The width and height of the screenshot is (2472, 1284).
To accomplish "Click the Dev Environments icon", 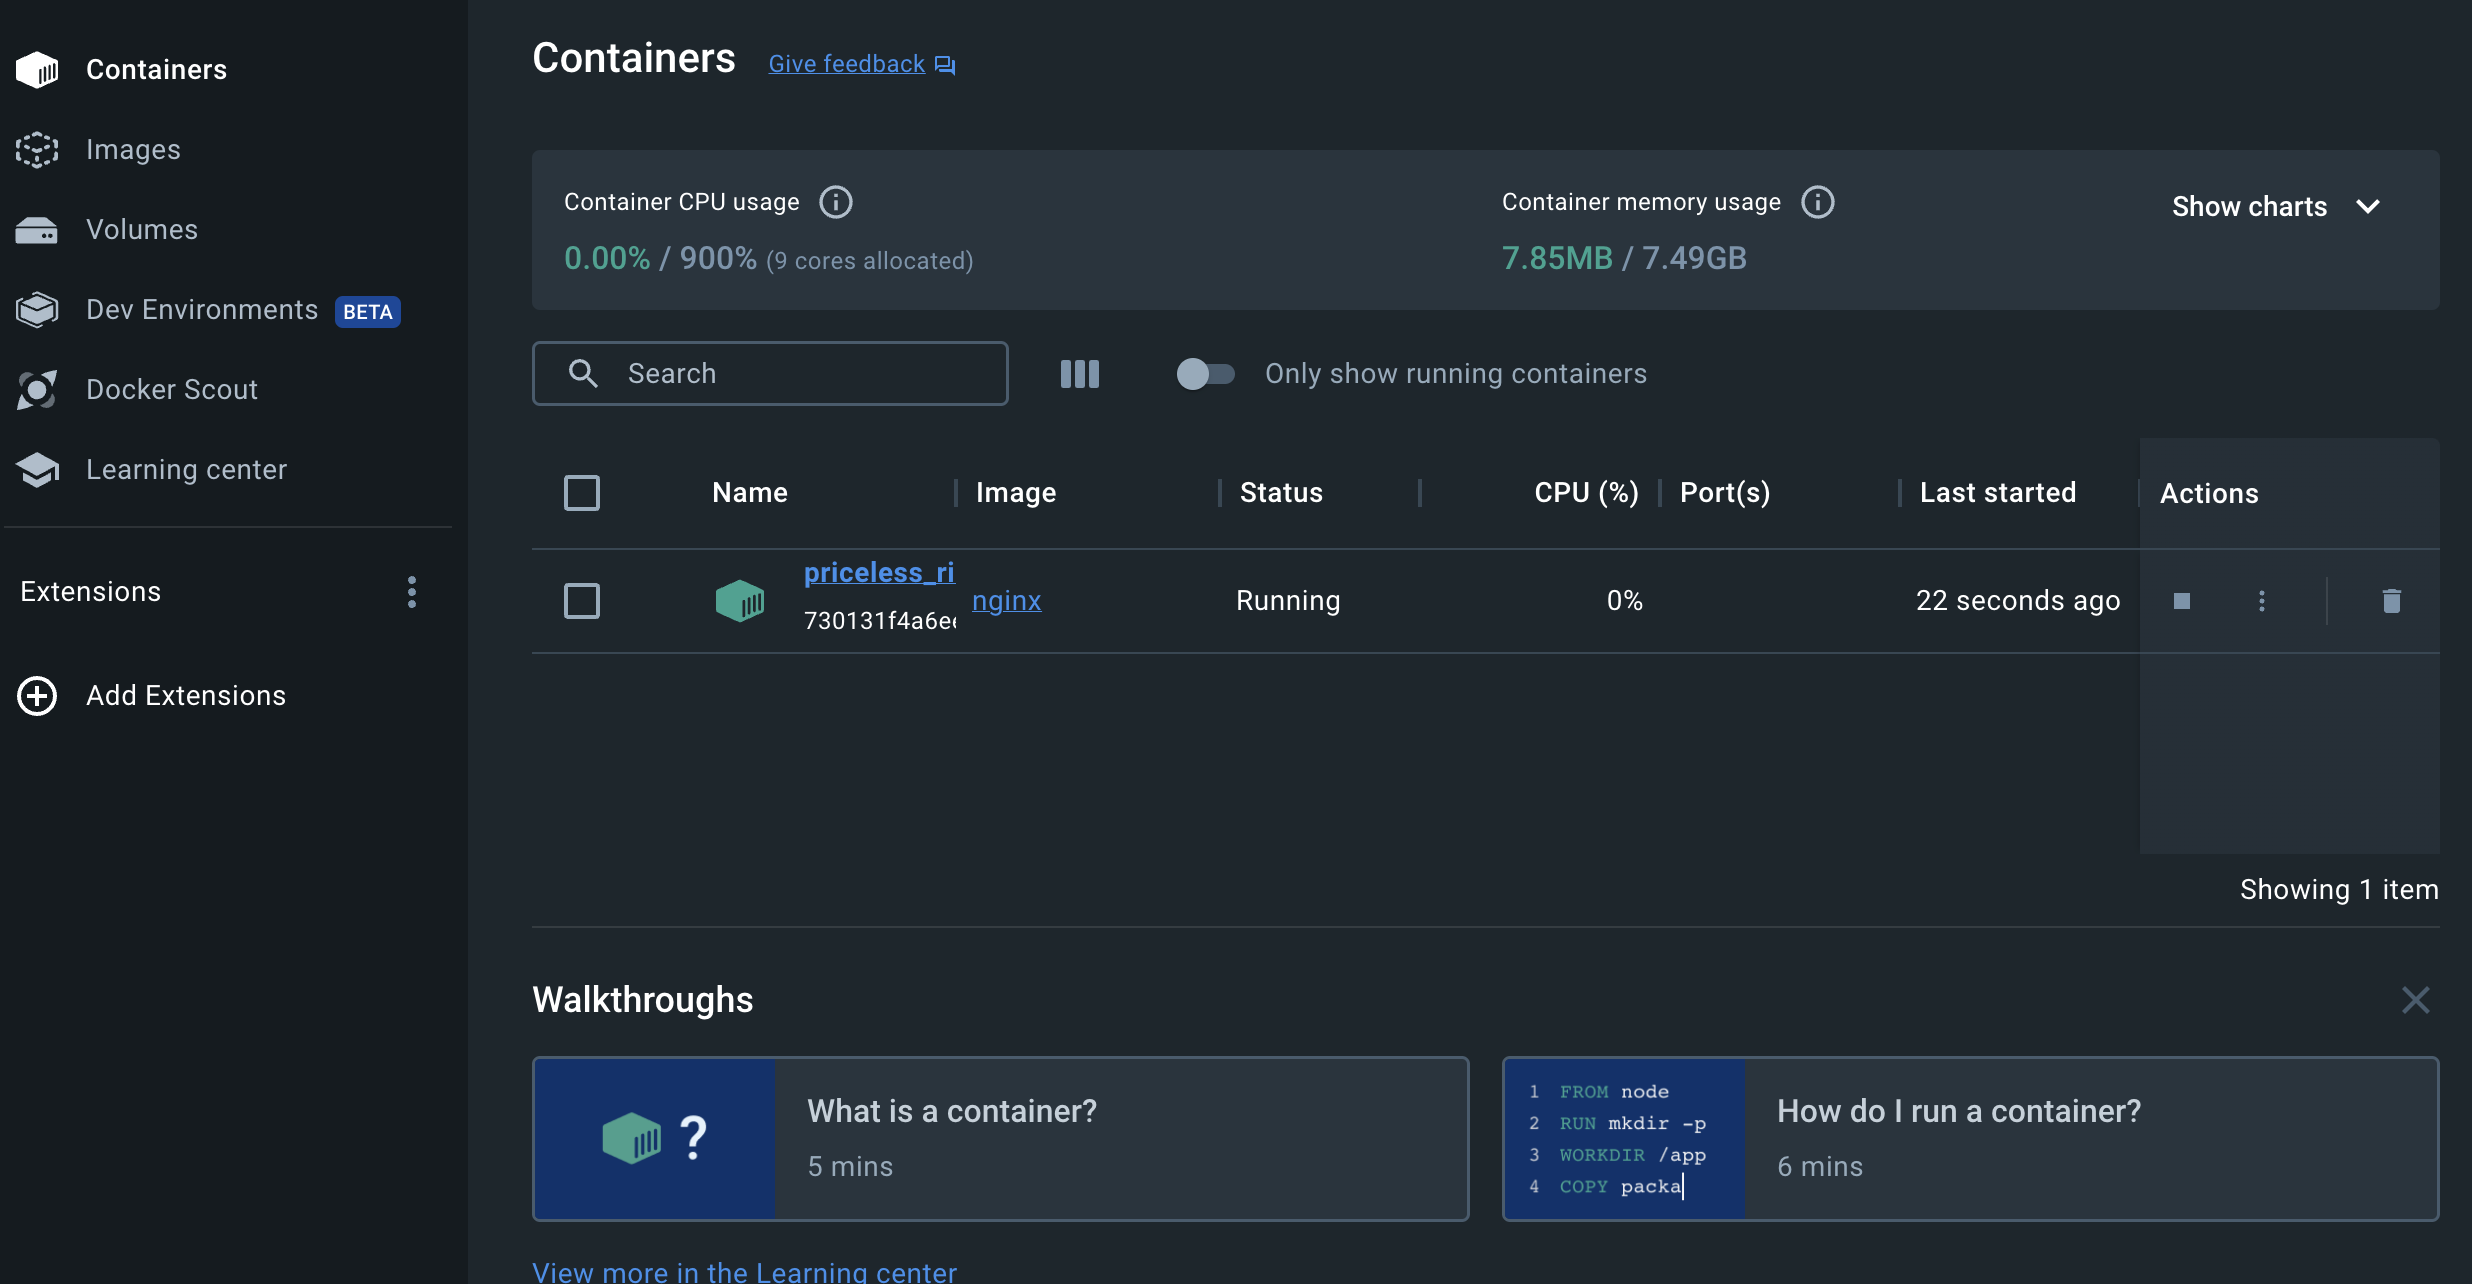I will (x=37, y=310).
